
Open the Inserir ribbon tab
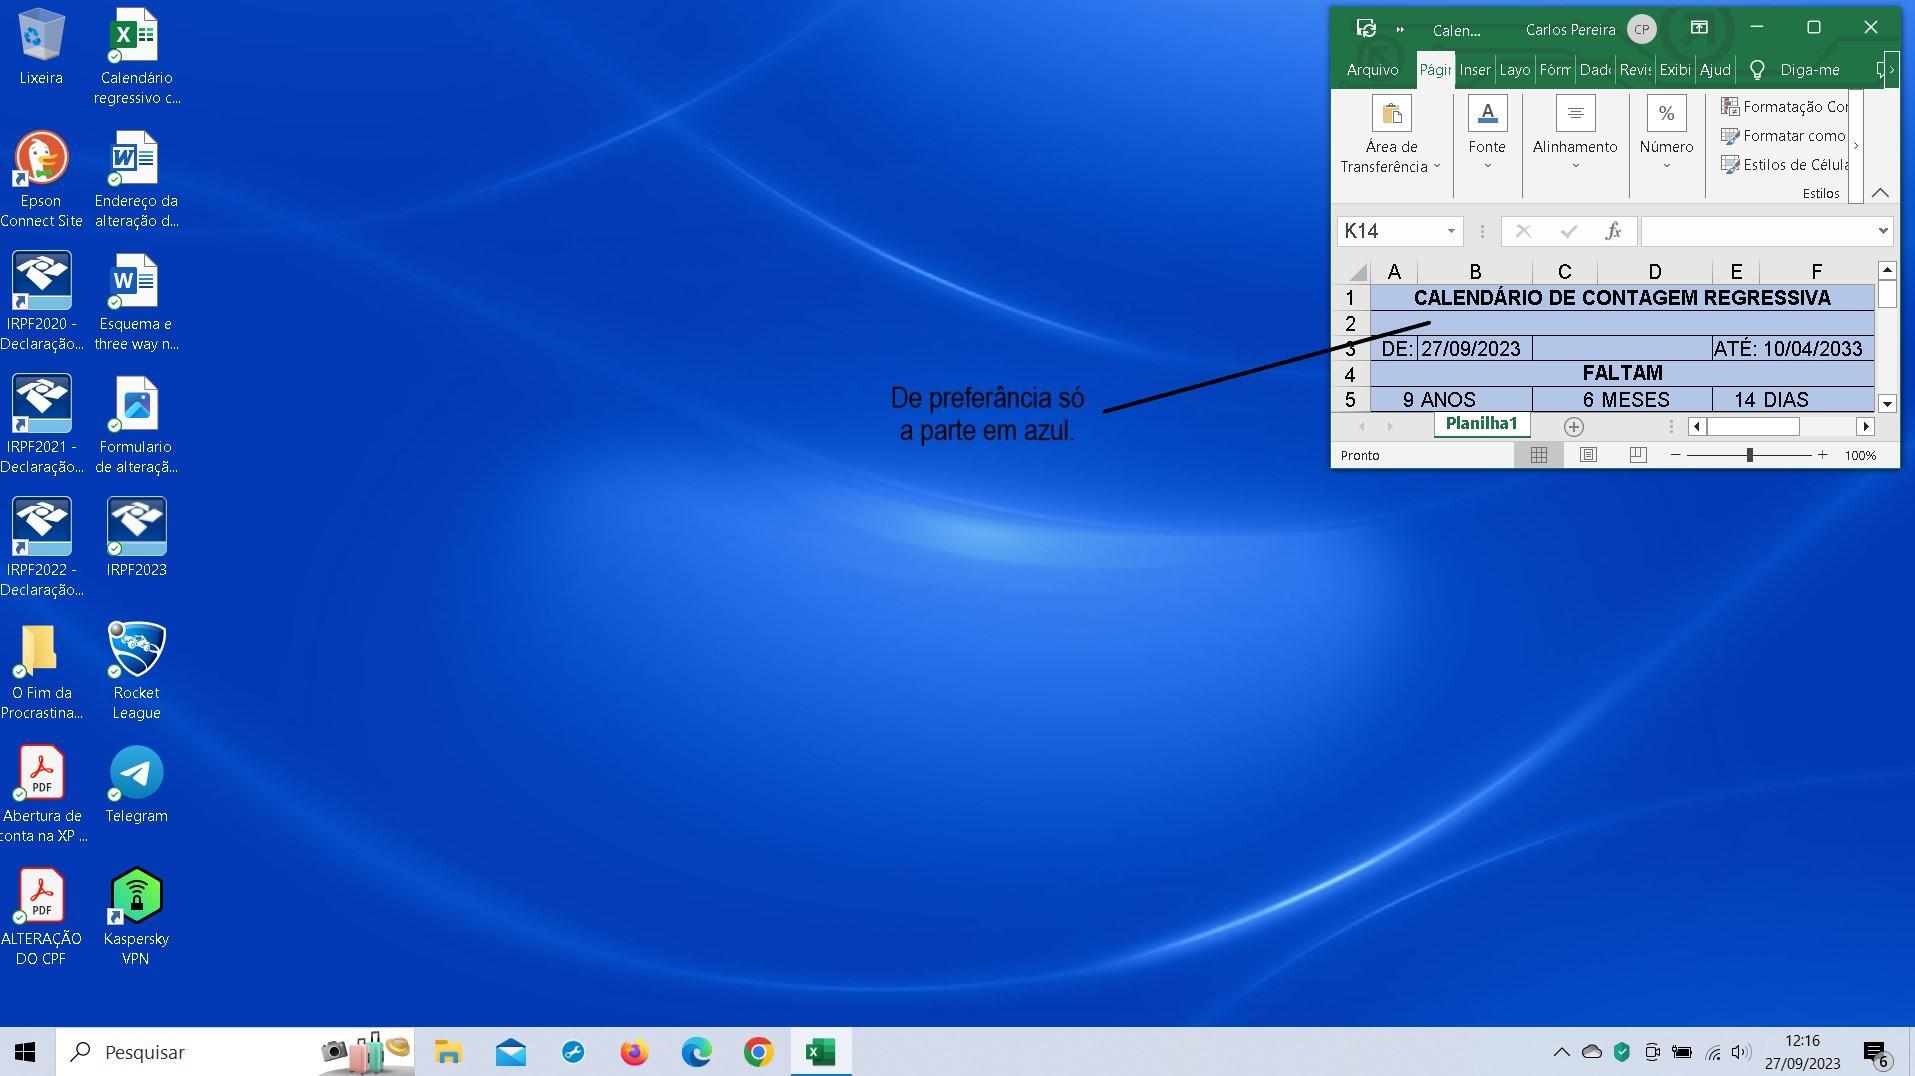(1475, 70)
